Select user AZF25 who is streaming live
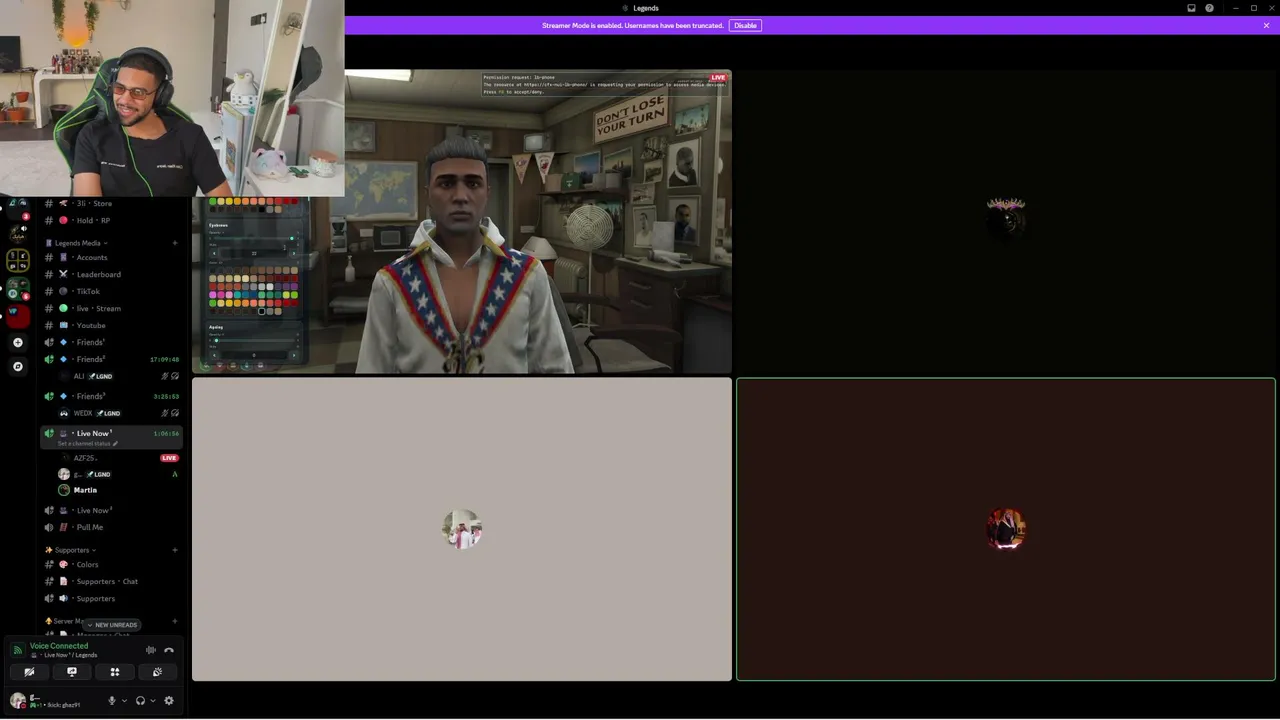This screenshot has height=720, width=1280. (x=118, y=458)
